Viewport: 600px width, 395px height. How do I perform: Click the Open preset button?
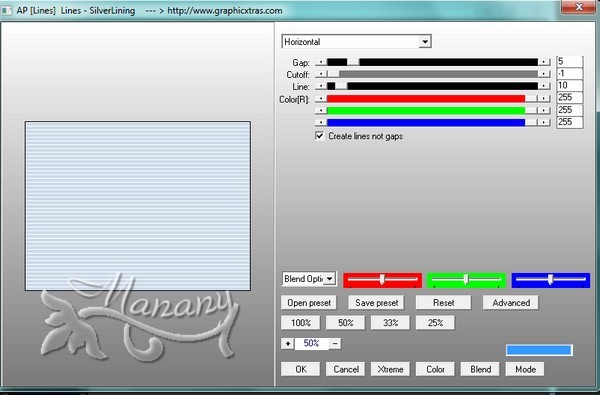[x=309, y=303]
